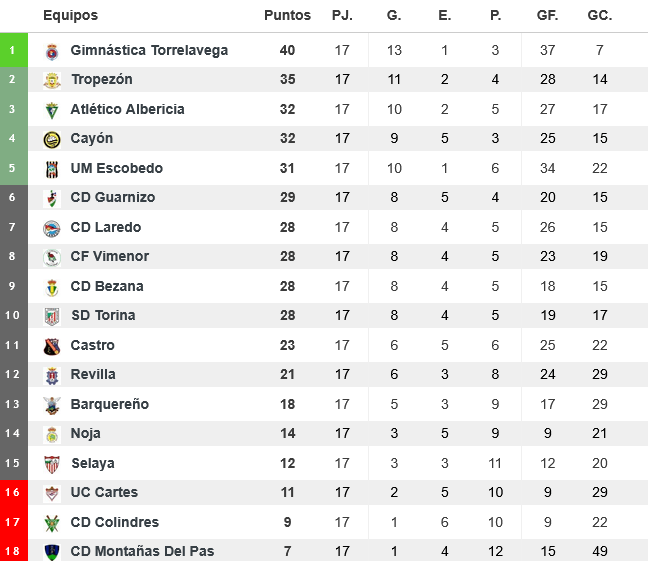Viewport: 648px width, 561px height.
Task: Select the CD Montañas Del Pas team name
Action: click(x=142, y=552)
